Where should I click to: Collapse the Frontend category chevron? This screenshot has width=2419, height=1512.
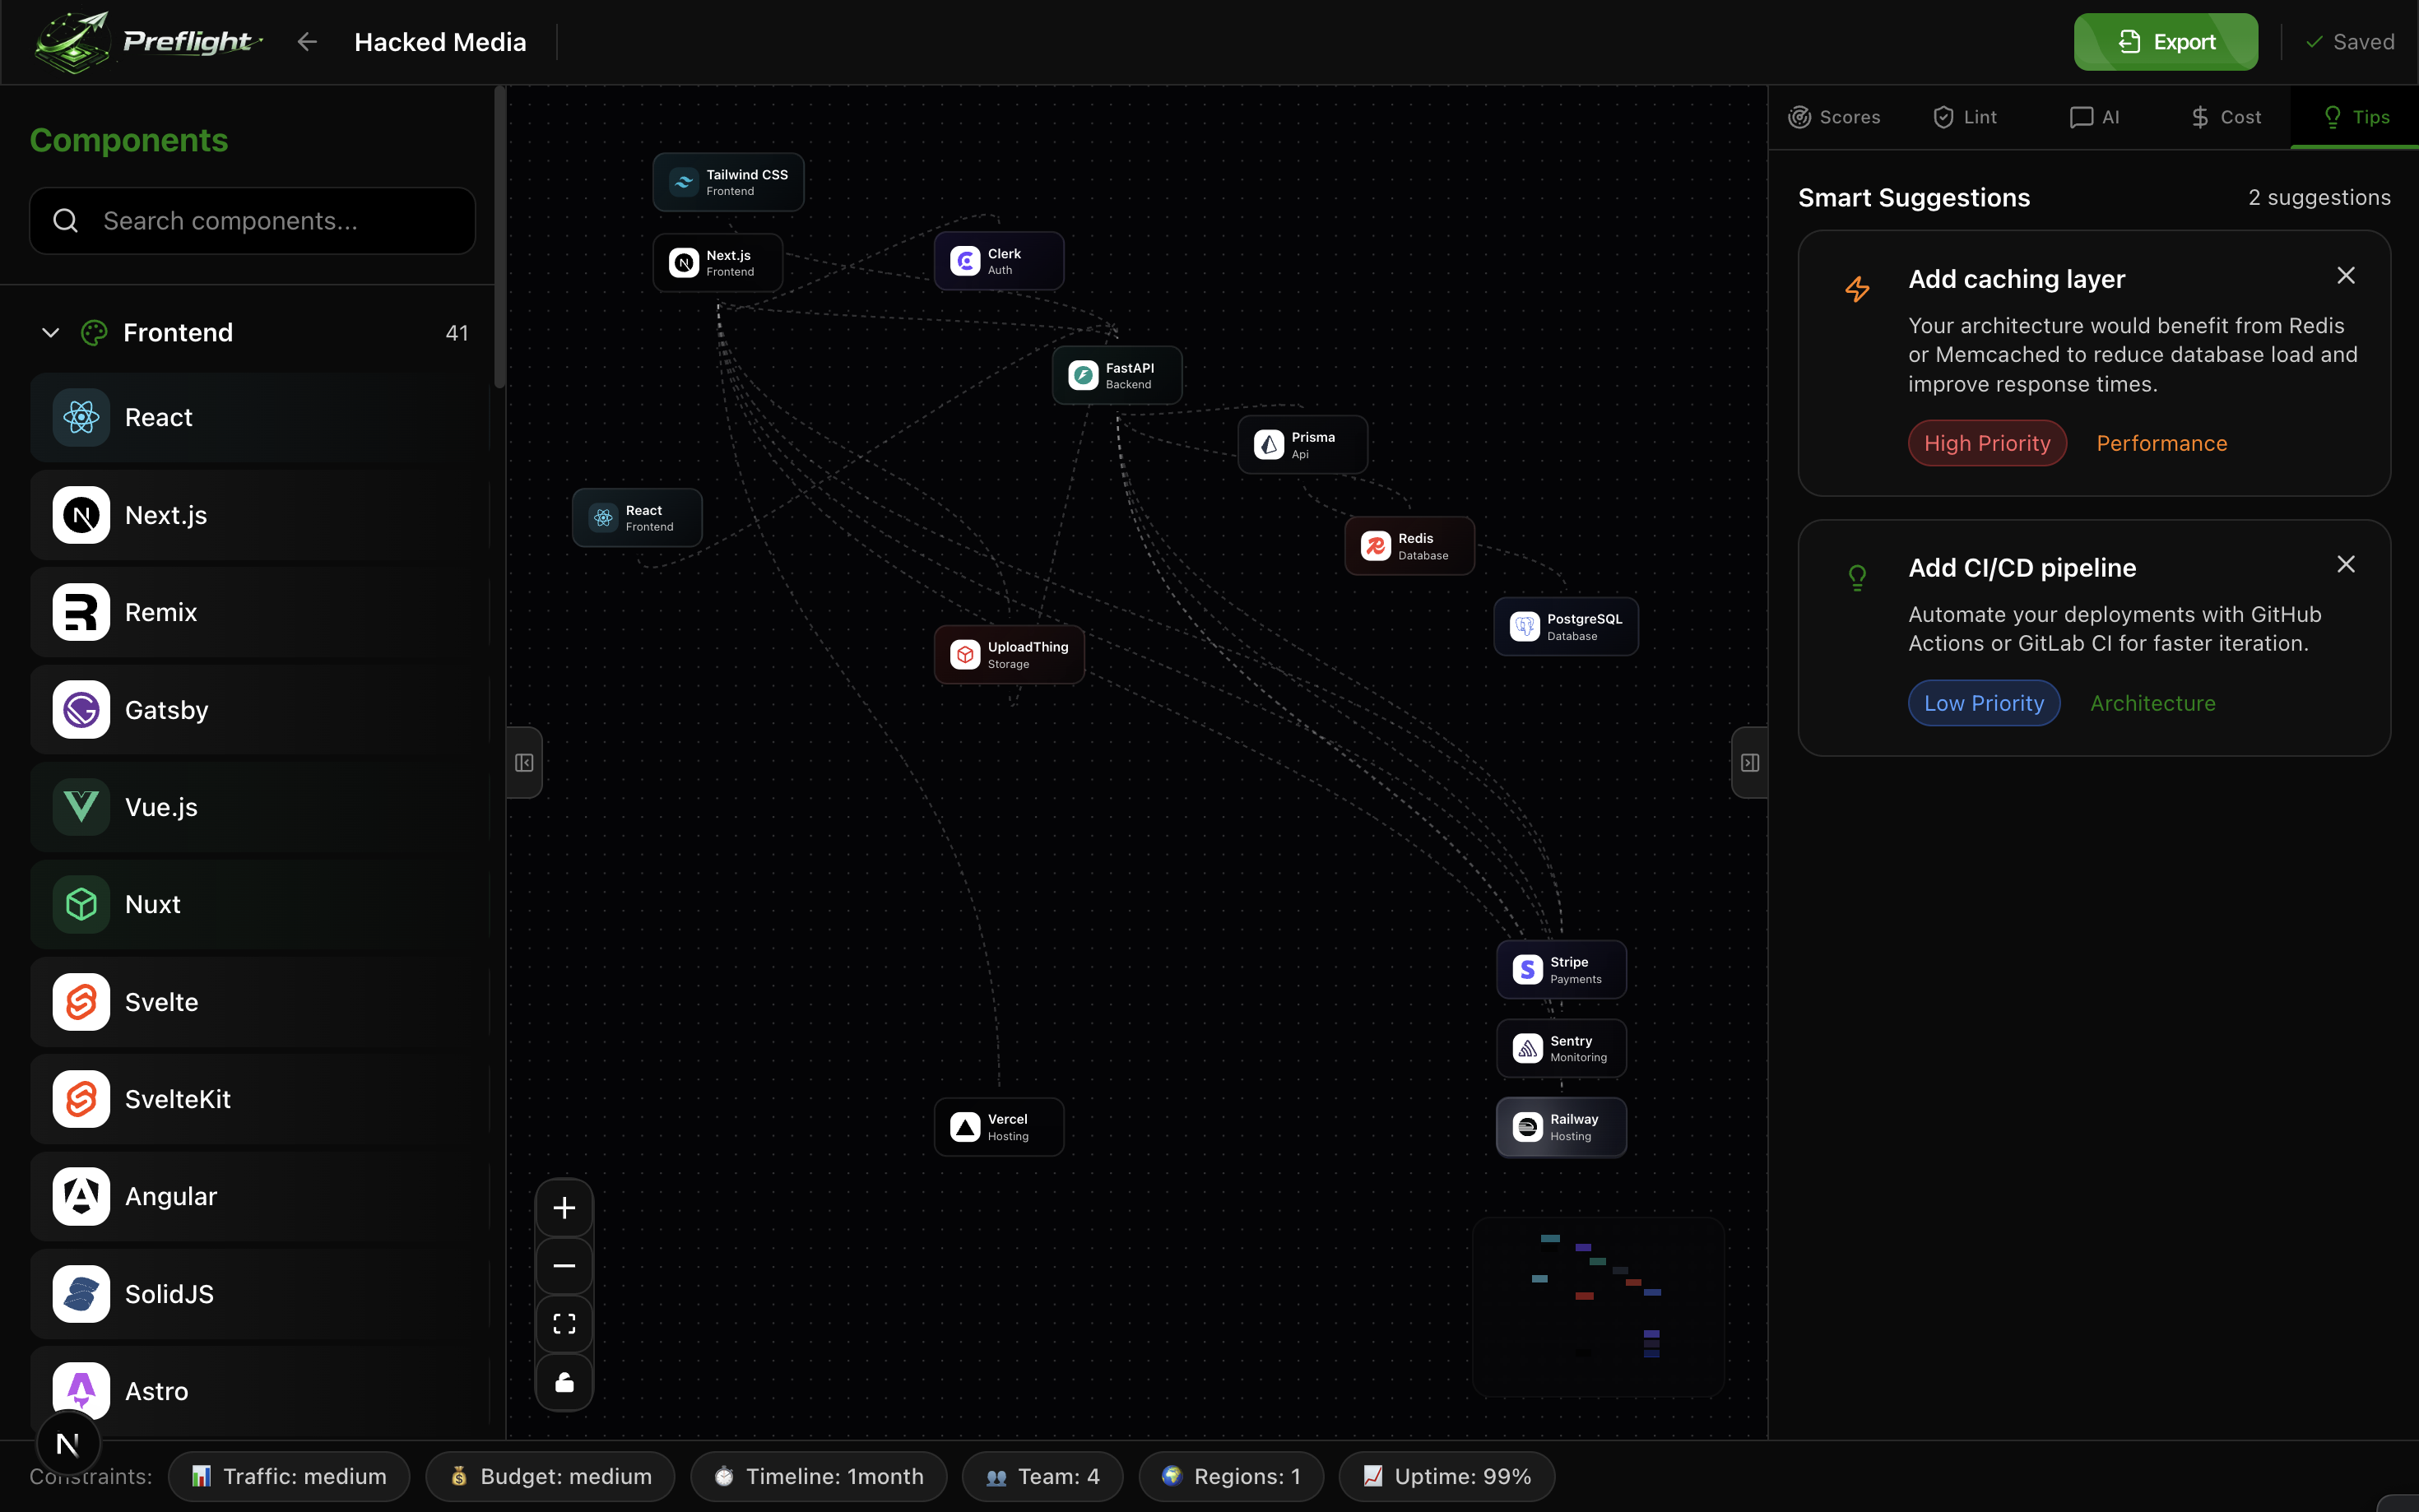click(50, 332)
